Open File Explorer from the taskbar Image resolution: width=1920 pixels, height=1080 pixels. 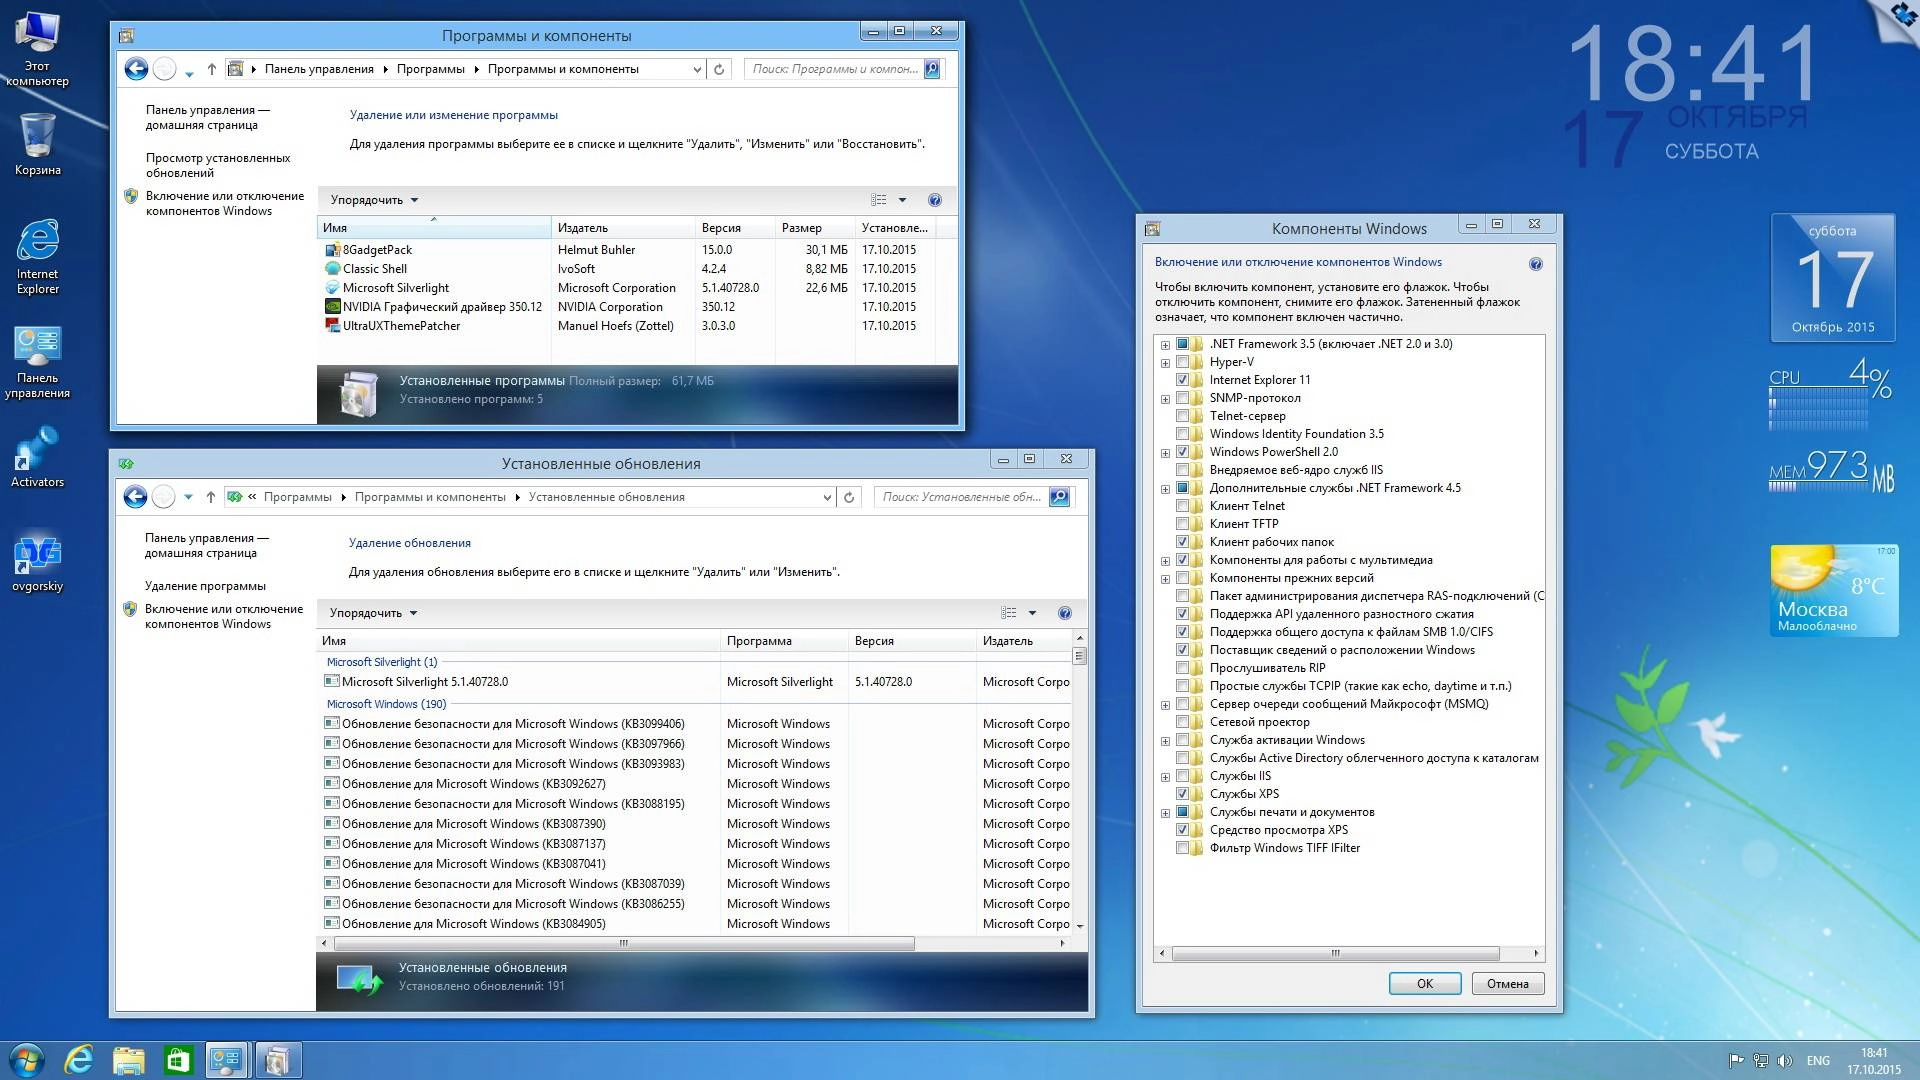point(128,1060)
